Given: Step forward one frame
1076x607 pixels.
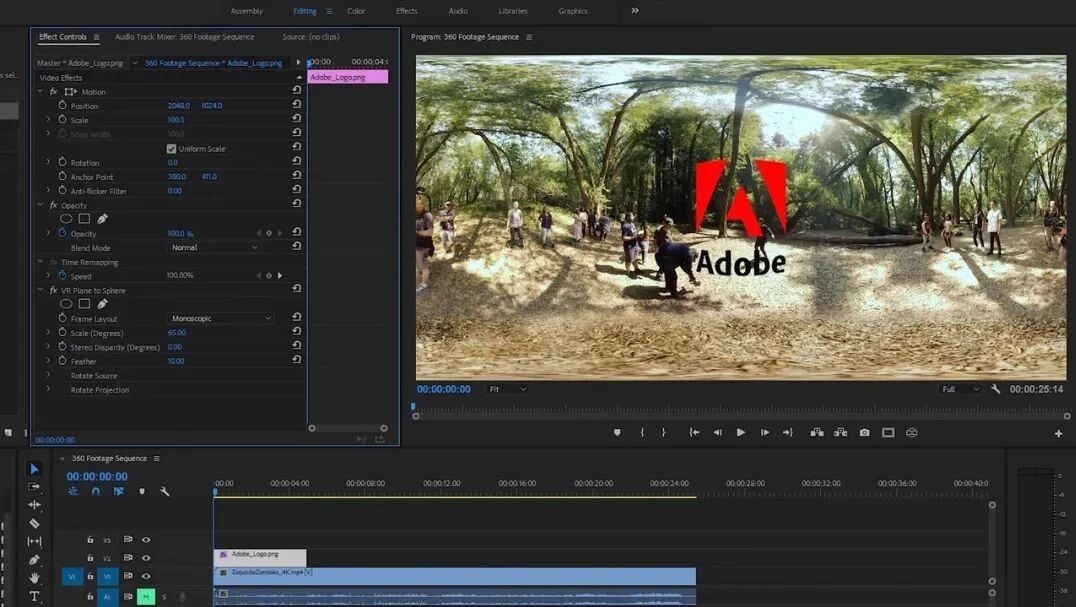Looking at the screenshot, I should point(764,433).
